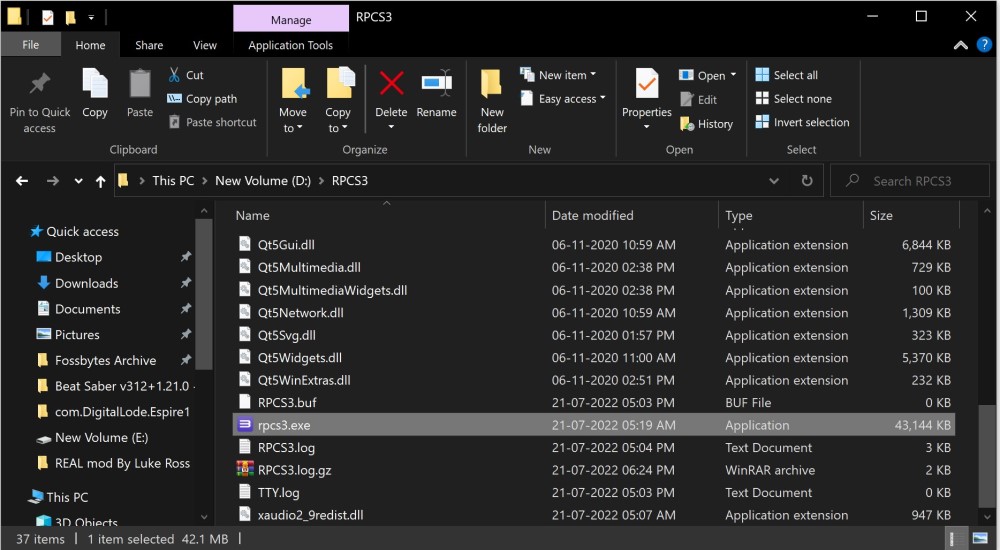Click the Cut scissors icon
The image size is (1000, 550).
click(x=174, y=75)
